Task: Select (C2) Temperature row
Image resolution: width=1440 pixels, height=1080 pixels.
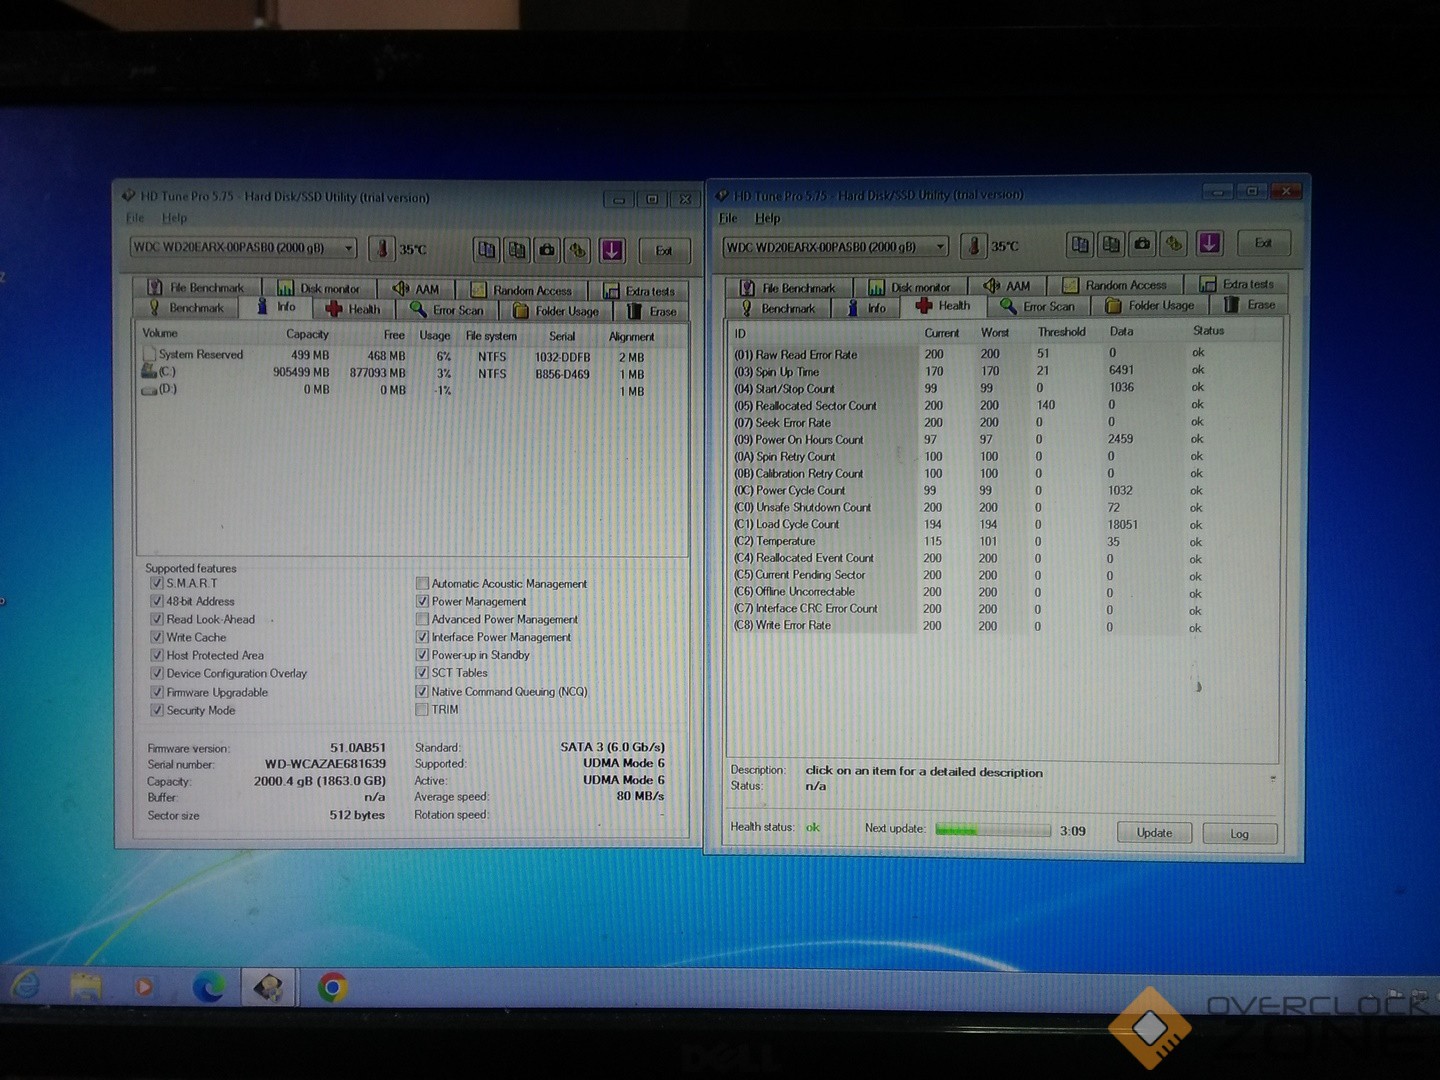Action: pos(1003,541)
